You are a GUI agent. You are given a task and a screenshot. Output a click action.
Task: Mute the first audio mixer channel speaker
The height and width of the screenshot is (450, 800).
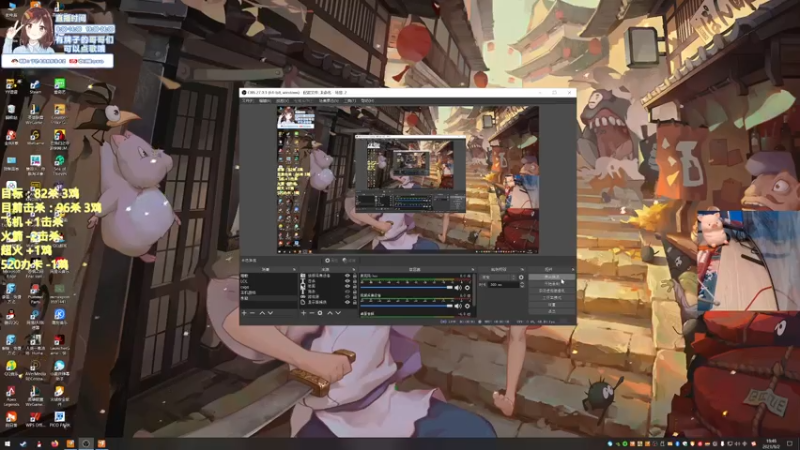pos(458,288)
